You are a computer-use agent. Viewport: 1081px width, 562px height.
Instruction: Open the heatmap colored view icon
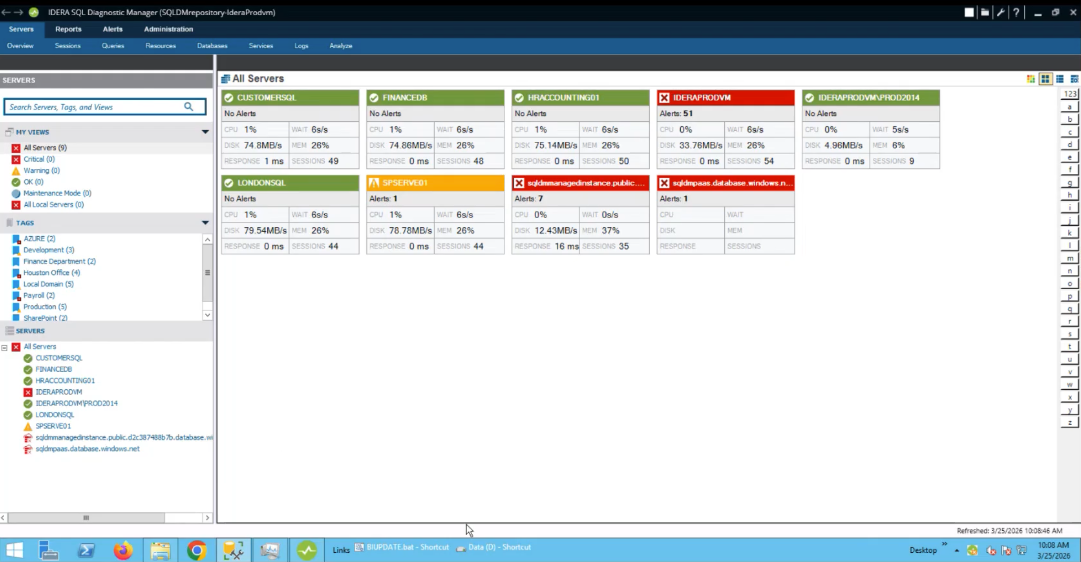(1031, 79)
